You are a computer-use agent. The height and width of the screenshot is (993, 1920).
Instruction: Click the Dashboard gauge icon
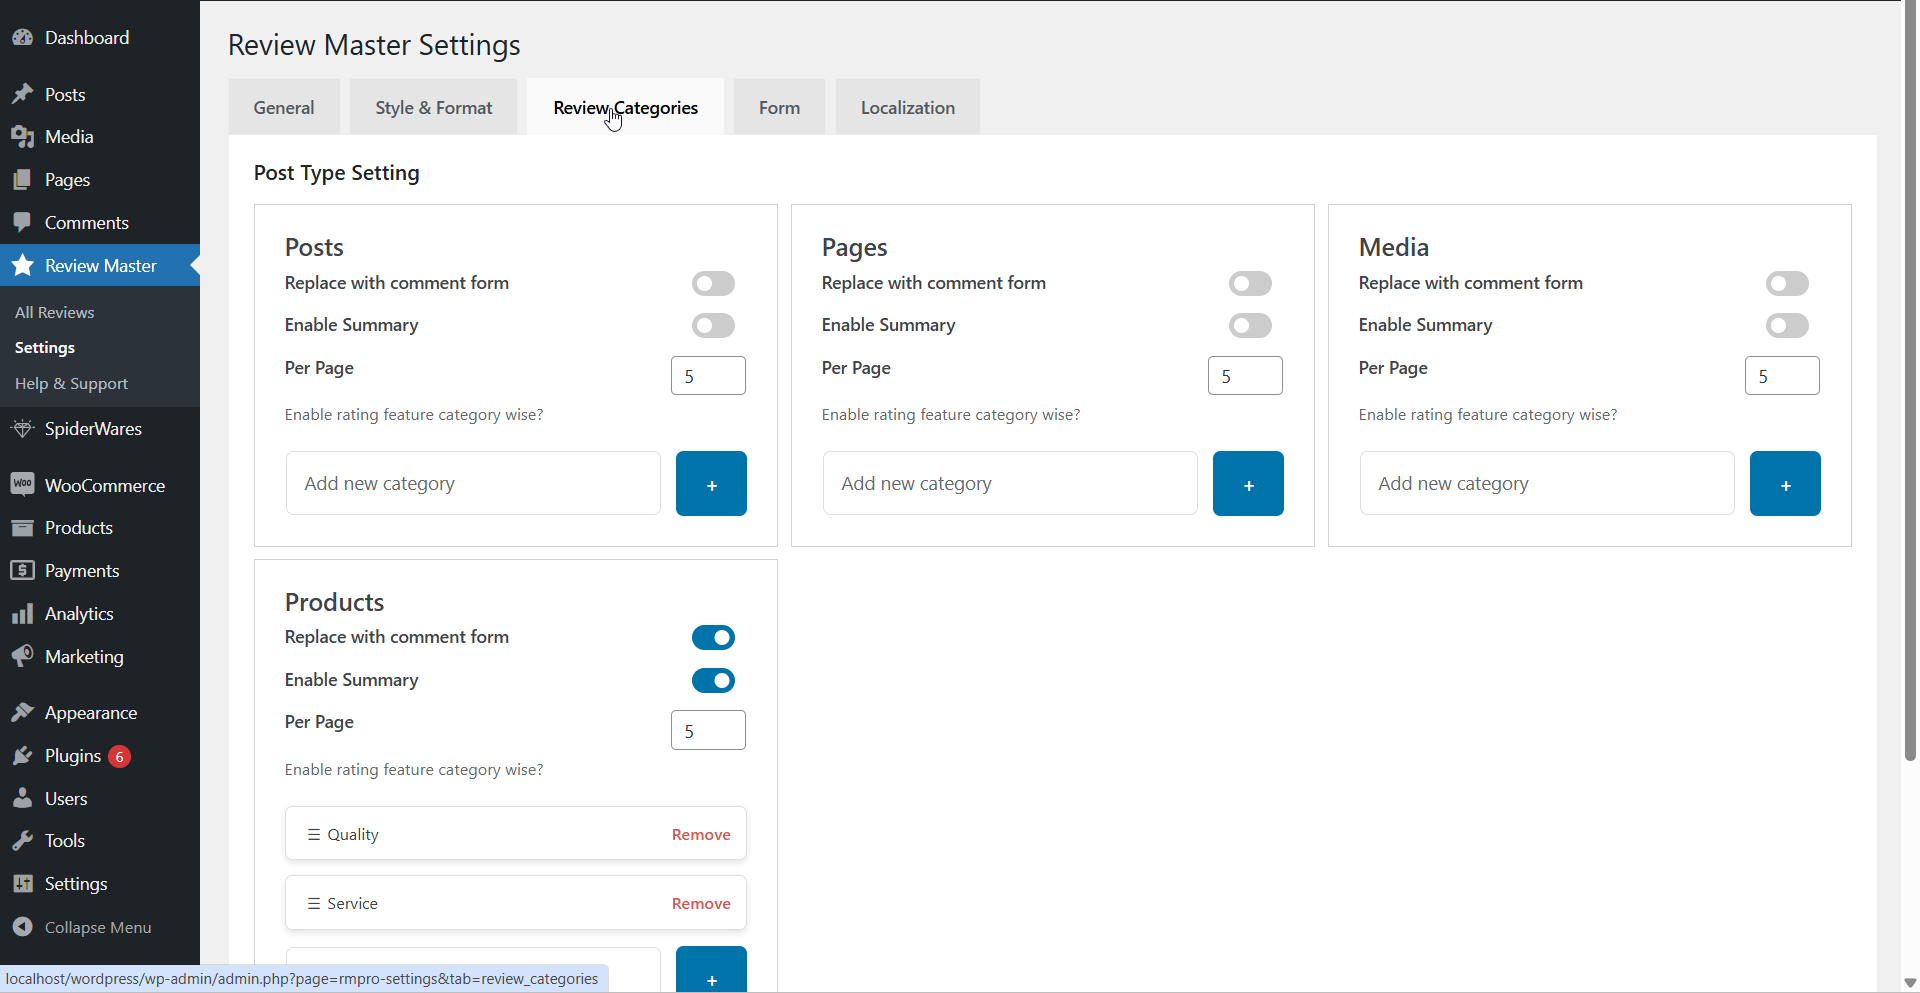tap(23, 38)
